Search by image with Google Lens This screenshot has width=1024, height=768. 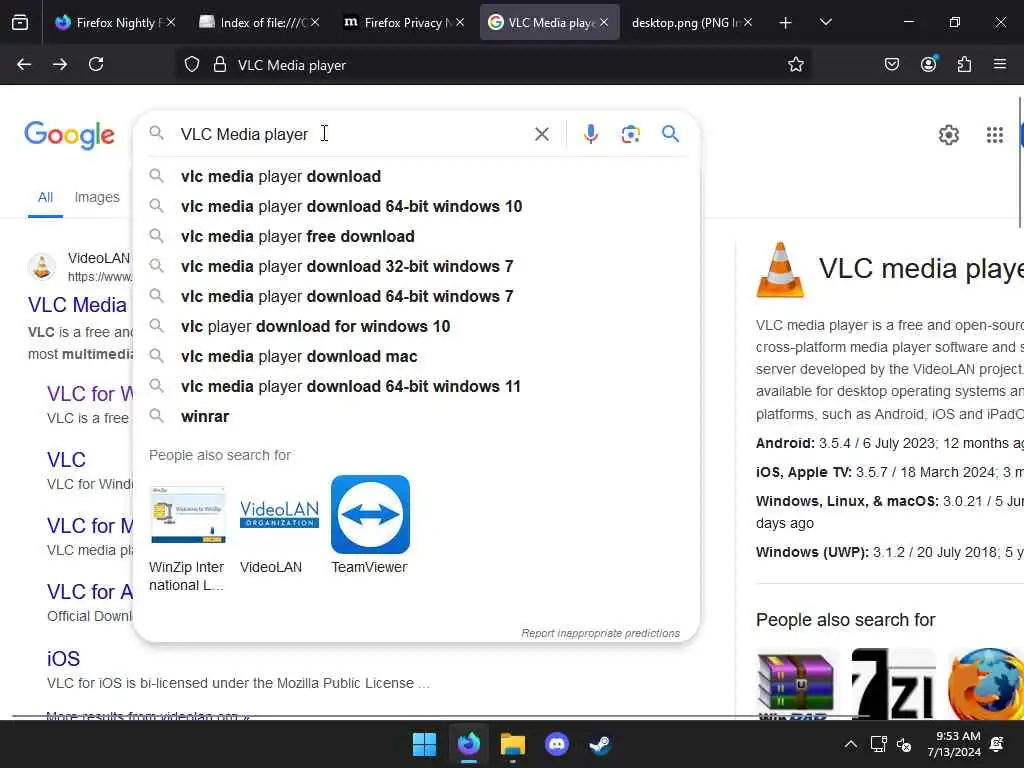pos(630,135)
